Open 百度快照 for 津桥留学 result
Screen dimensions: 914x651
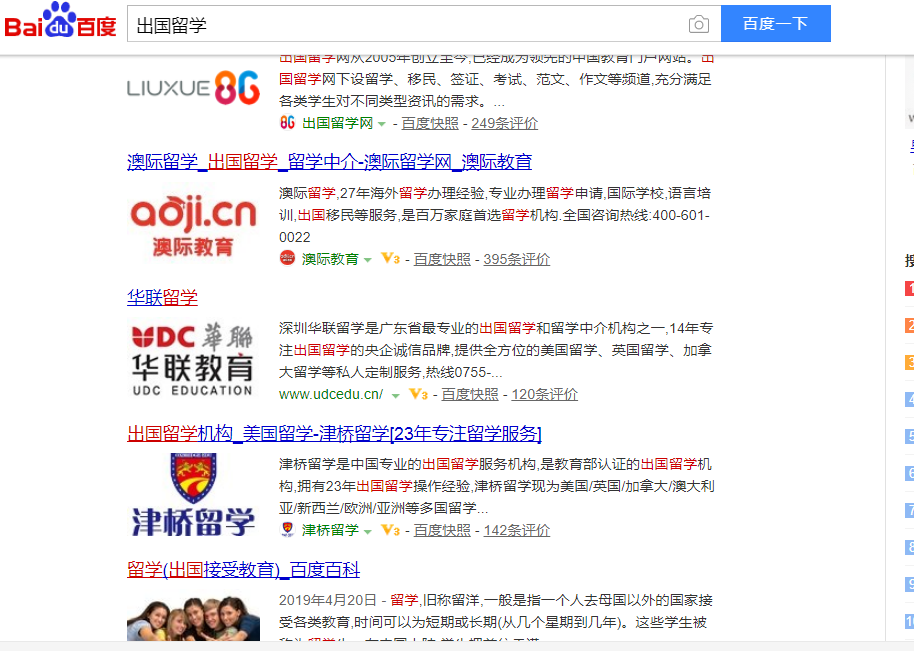click(x=442, y=530)
